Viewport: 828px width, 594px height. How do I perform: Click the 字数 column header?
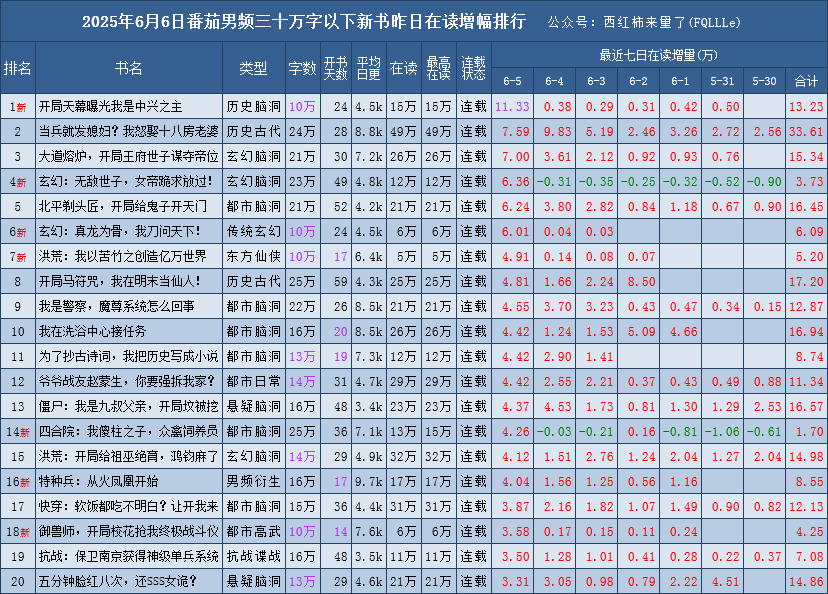click(303, 68)
